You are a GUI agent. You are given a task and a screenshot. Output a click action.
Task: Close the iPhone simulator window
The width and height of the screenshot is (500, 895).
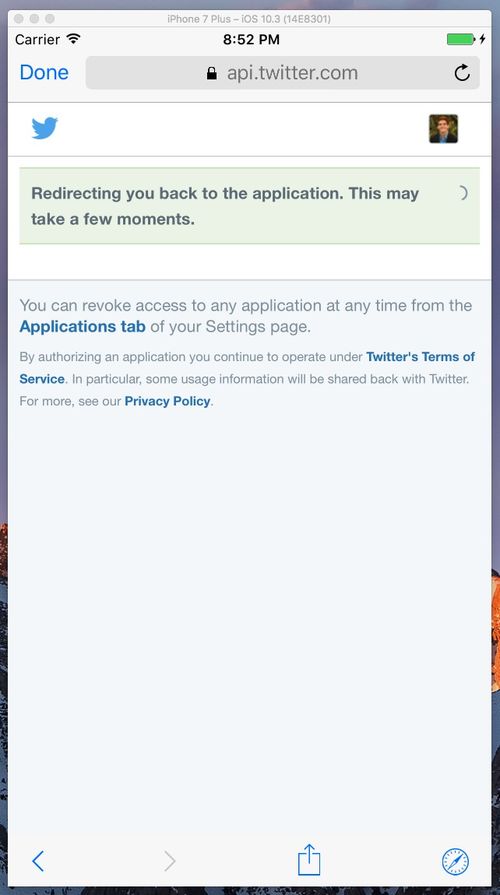pyautogui.click(x=19, y=19)
